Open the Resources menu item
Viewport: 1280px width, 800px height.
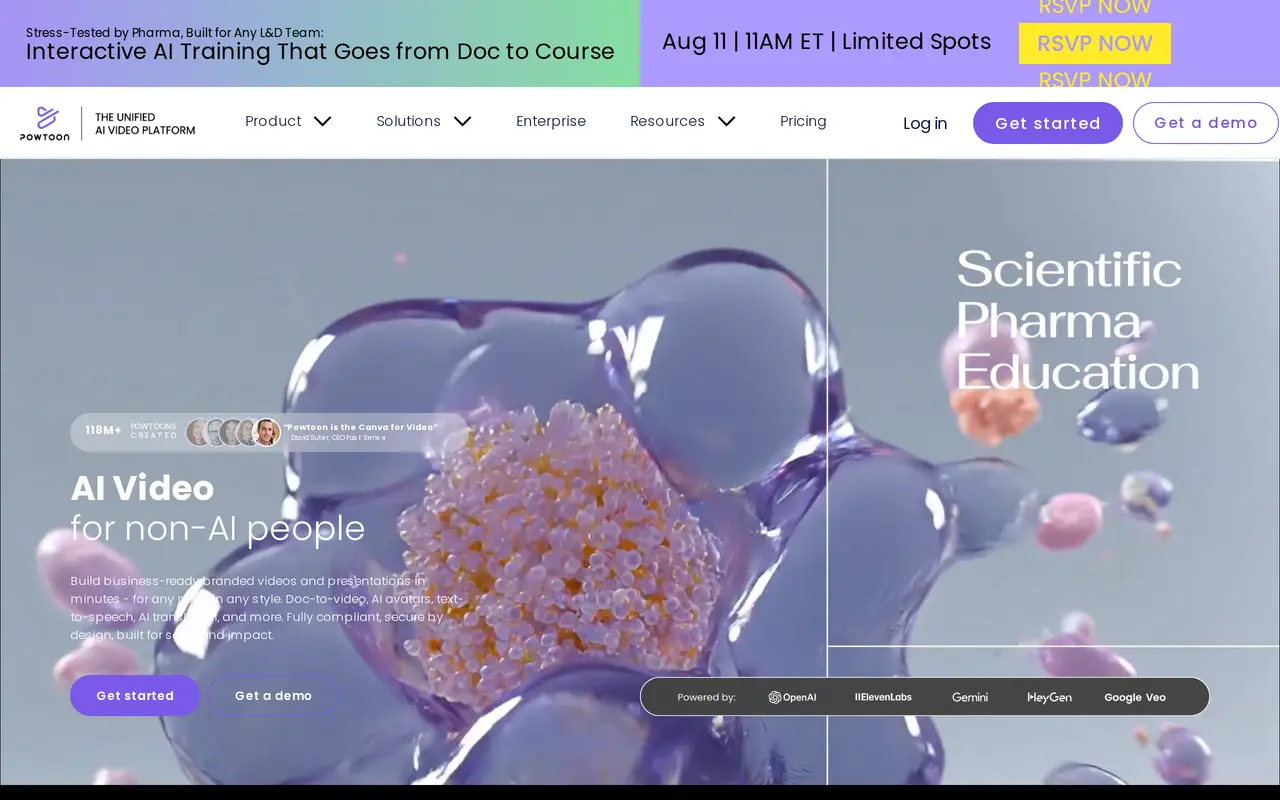point(667,121)
